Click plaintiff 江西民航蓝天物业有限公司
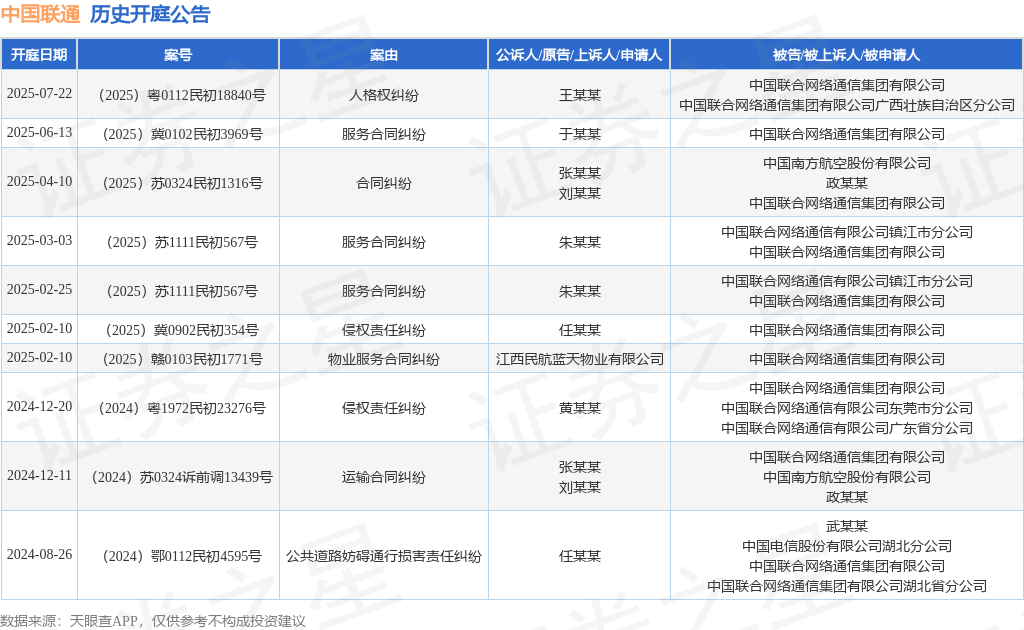This screenshot has height=630, width=1024. pyautogui.click(x=579, y=360)
